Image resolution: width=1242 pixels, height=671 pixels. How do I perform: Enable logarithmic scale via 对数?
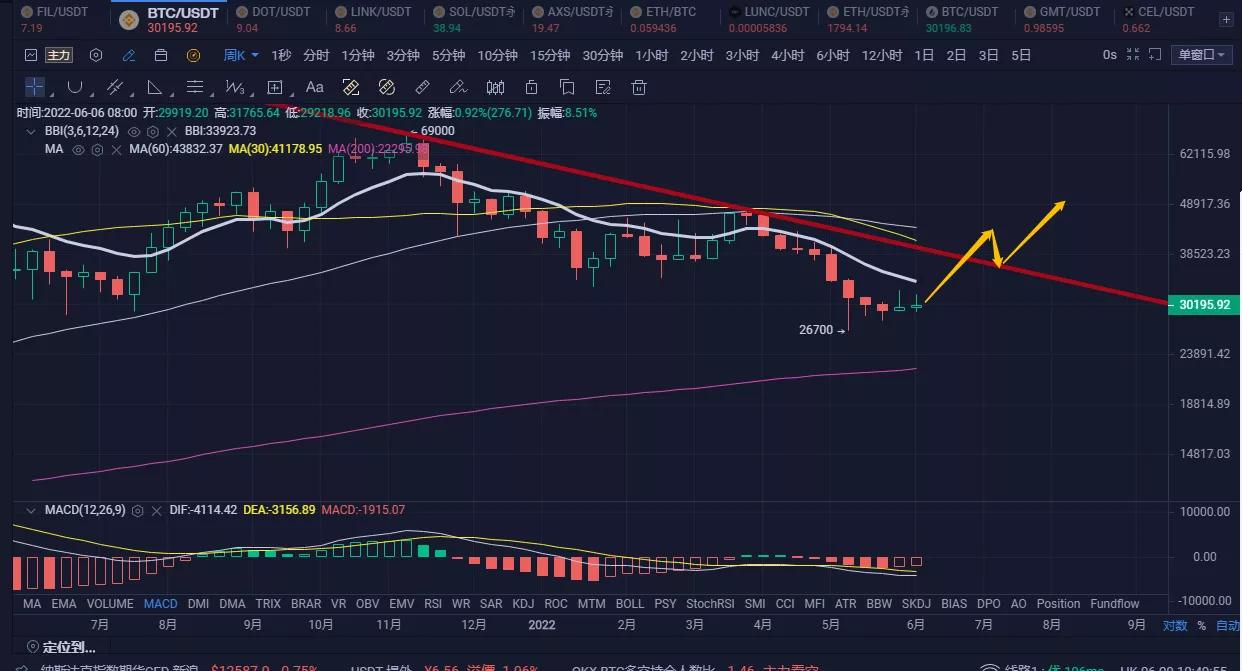click(x=1175, y=624)
